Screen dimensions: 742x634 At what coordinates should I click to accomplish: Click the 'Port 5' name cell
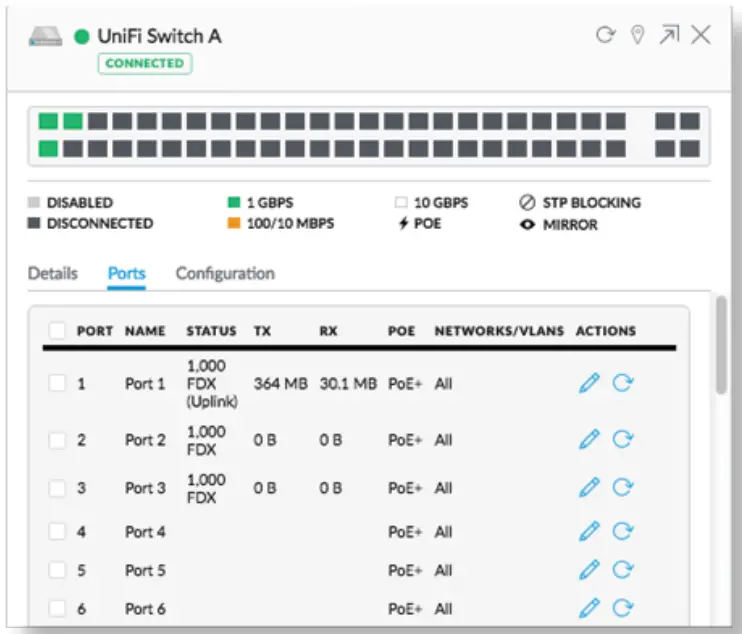[145, 570]
